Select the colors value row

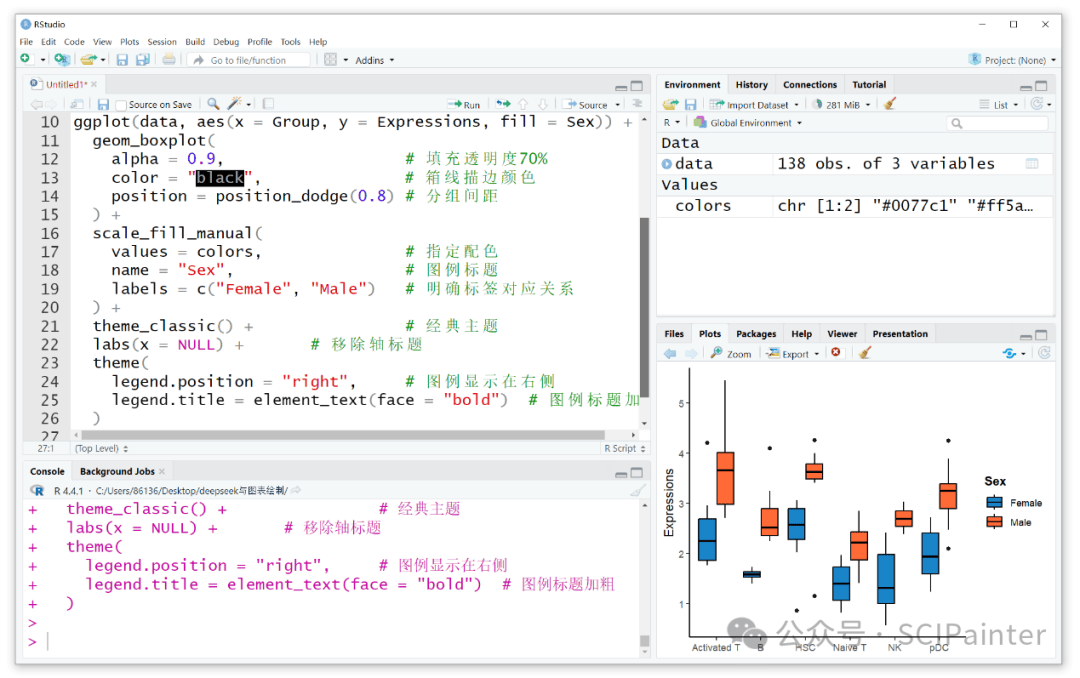tap(855, 205)
